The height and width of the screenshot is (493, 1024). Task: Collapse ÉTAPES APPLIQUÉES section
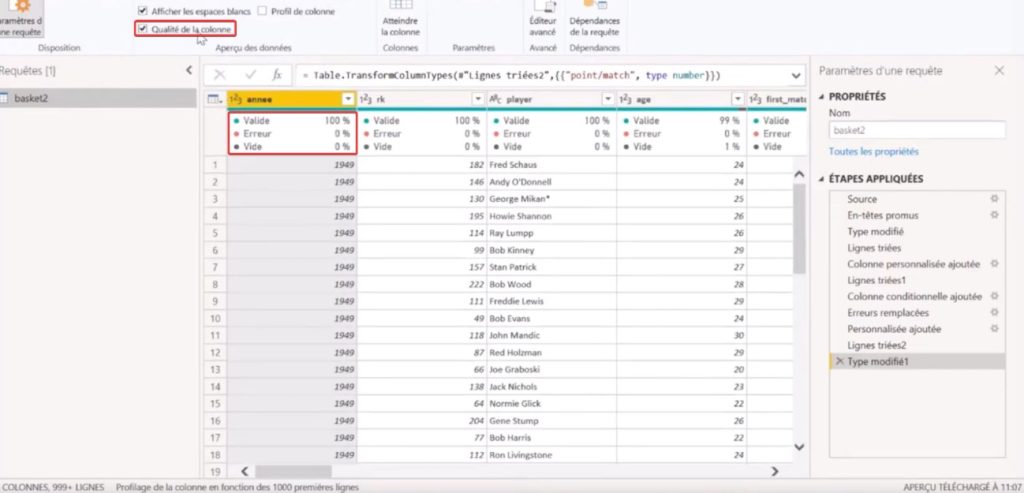click(x=822, y=179)
